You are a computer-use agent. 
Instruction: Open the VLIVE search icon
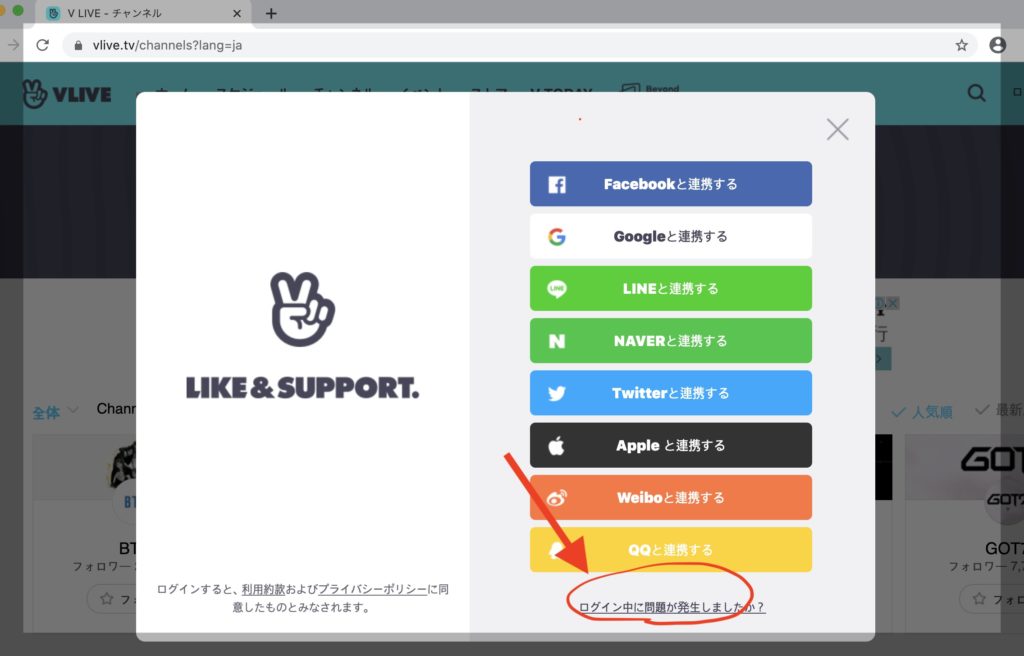tap(976, 93)
